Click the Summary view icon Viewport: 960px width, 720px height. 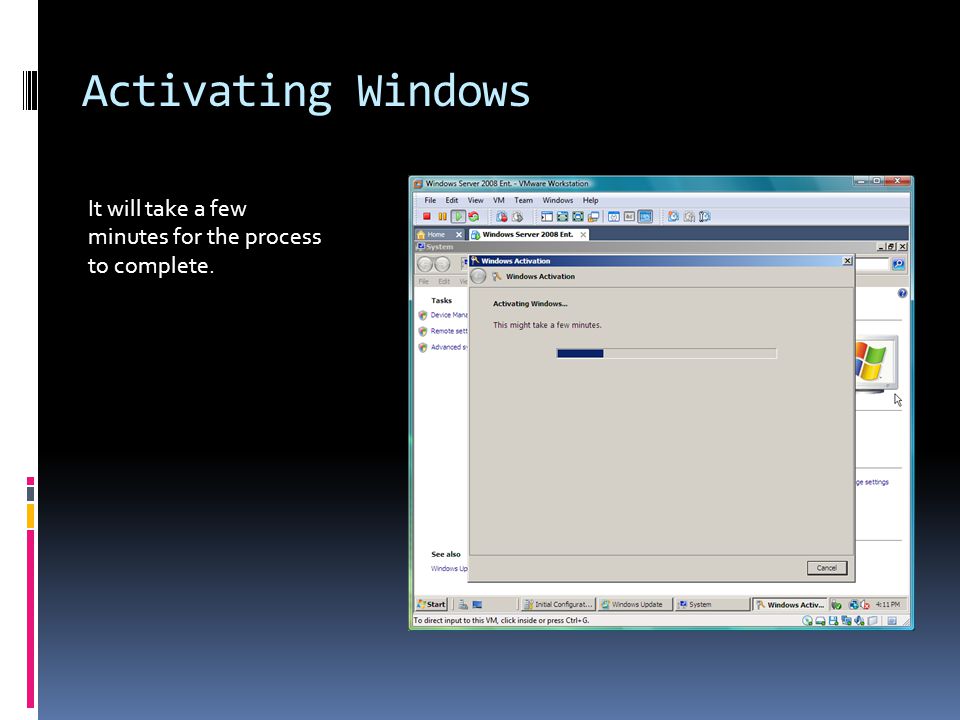point(613,216)
